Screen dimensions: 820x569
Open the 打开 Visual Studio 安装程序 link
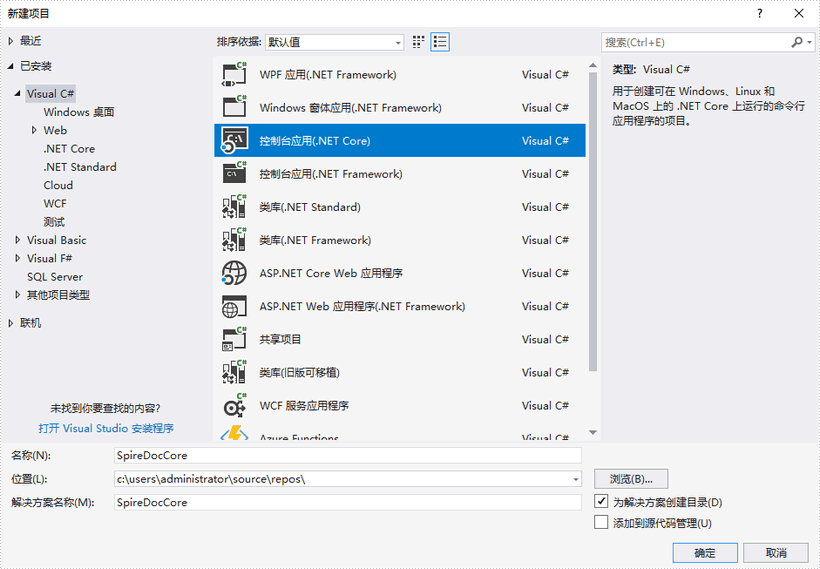pos(106,428)
